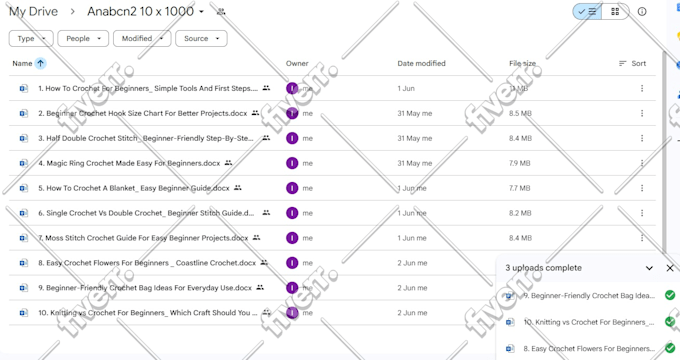This screenshot has height=360, width=680.
Task: Open the view details info icon
Action: point(642,12)
